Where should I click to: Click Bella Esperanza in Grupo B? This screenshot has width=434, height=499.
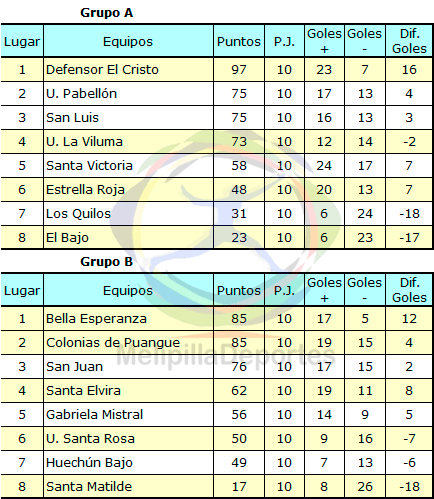click(x=96, y=319)
